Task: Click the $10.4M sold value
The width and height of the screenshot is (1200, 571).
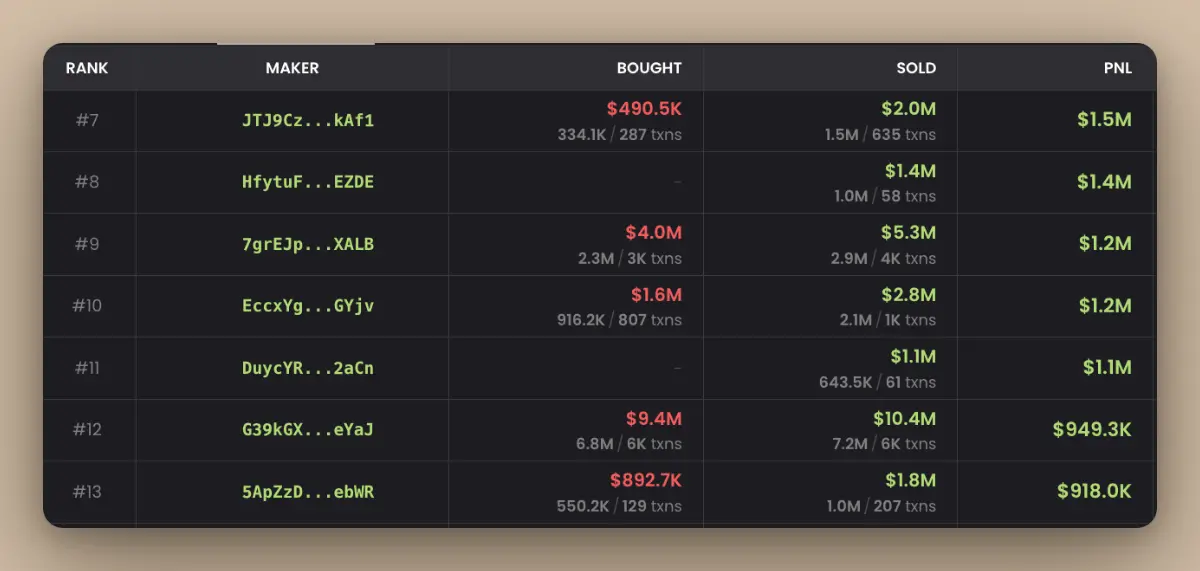Action: pyautogui.click(x=908, y=419)
